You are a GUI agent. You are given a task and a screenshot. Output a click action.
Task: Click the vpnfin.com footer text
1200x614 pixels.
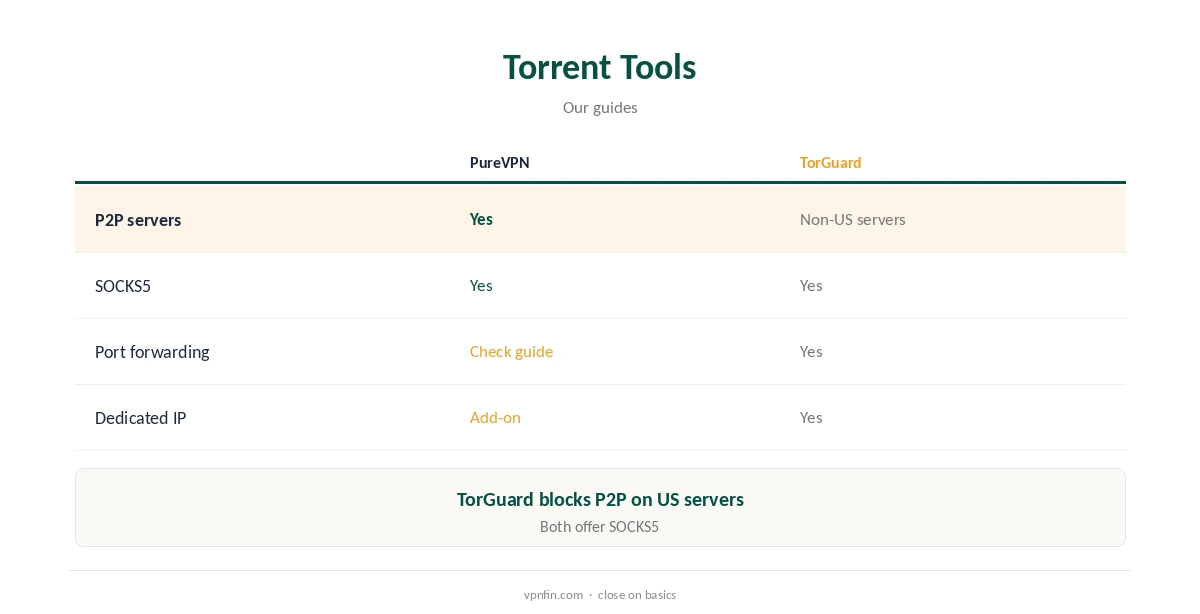click(x=553, y=594)
